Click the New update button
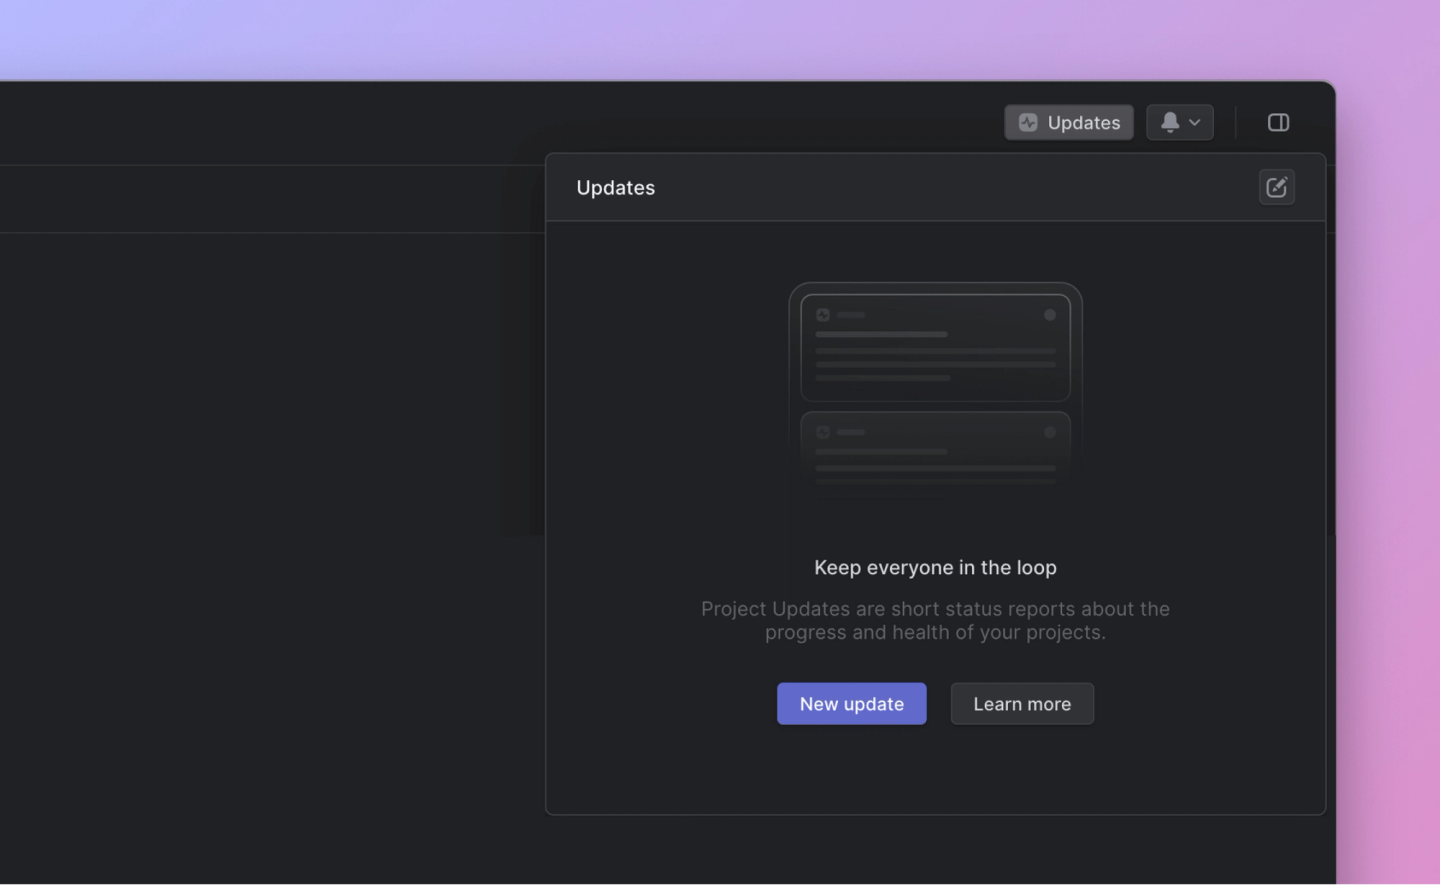This screenshot has width=1440, height=885. [851, 704]
